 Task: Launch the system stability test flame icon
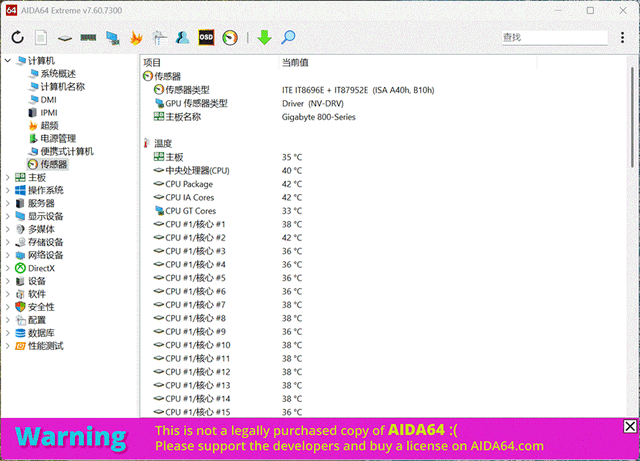[x=136, y=38]
